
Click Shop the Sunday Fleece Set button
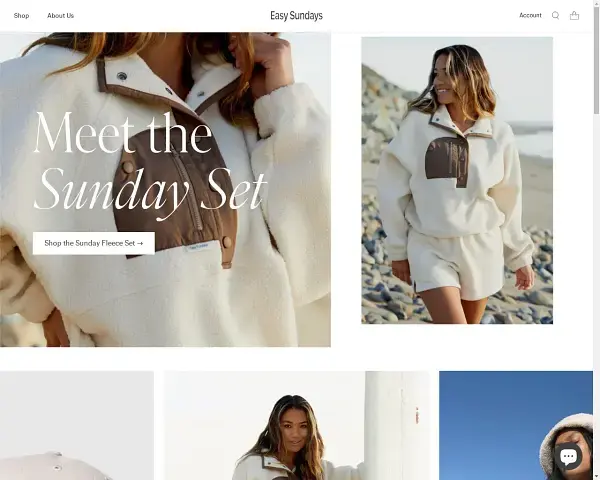point(94,243)
